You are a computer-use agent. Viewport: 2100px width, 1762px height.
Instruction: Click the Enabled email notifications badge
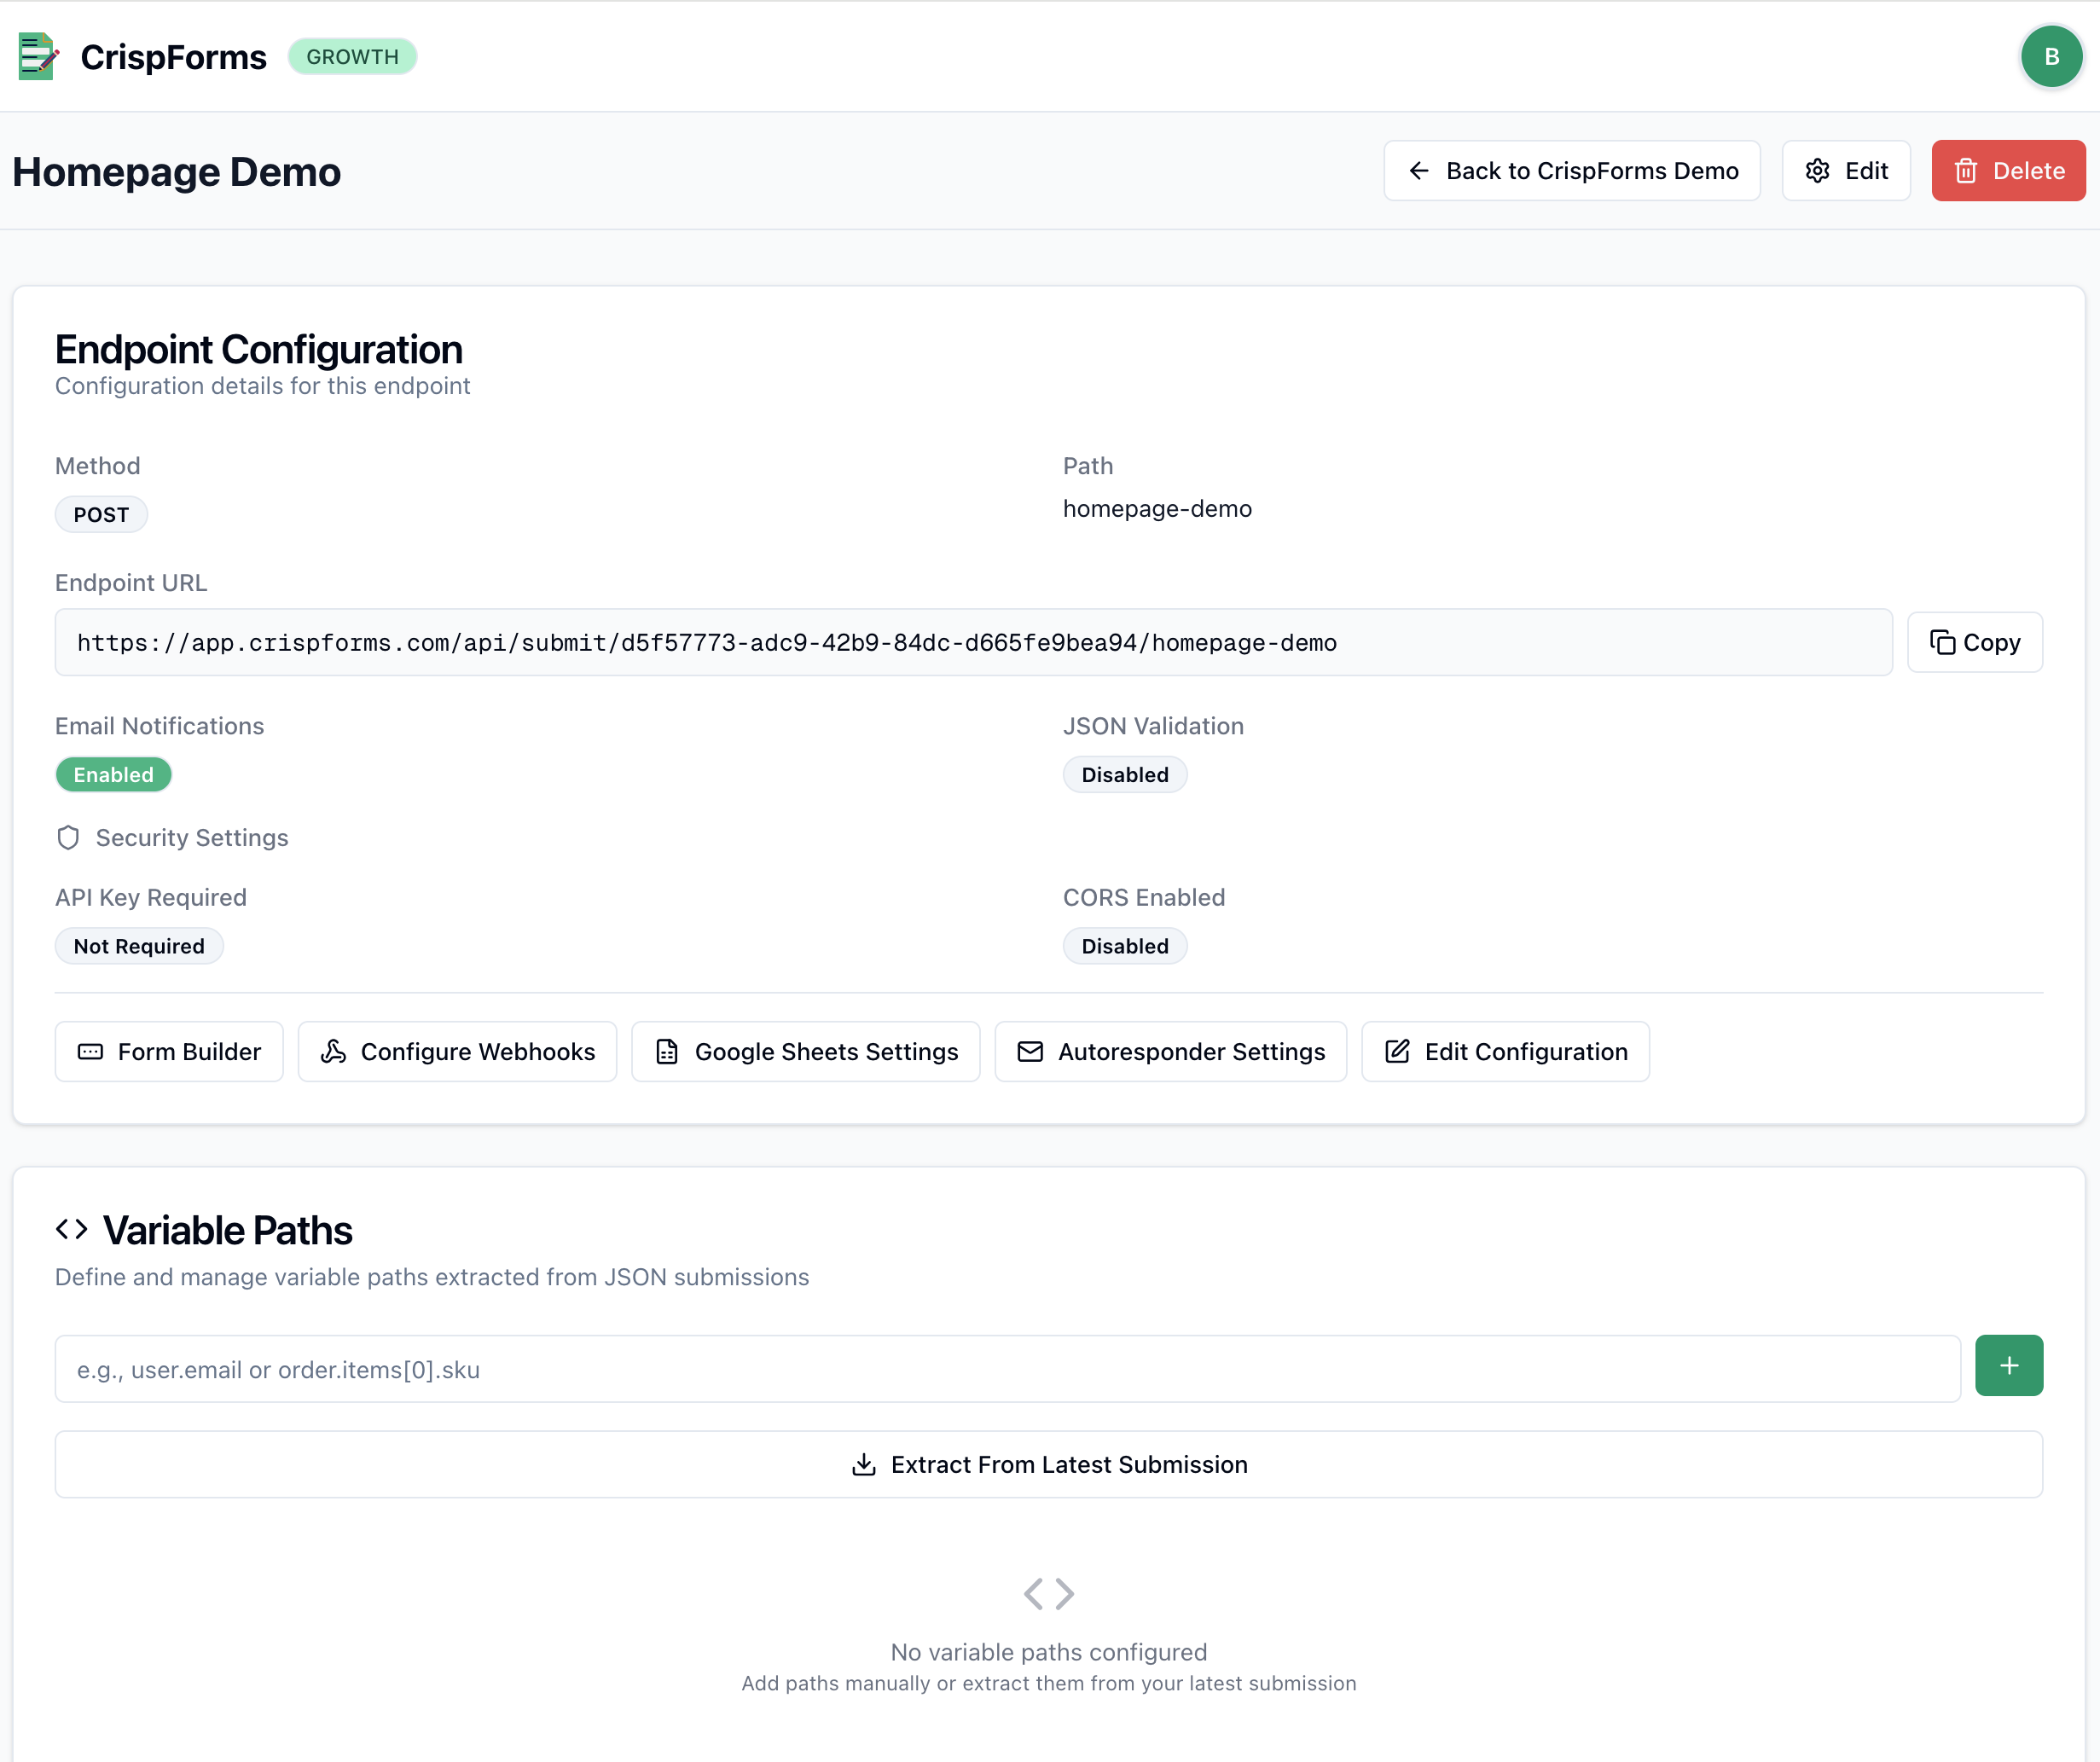(113, 775)
